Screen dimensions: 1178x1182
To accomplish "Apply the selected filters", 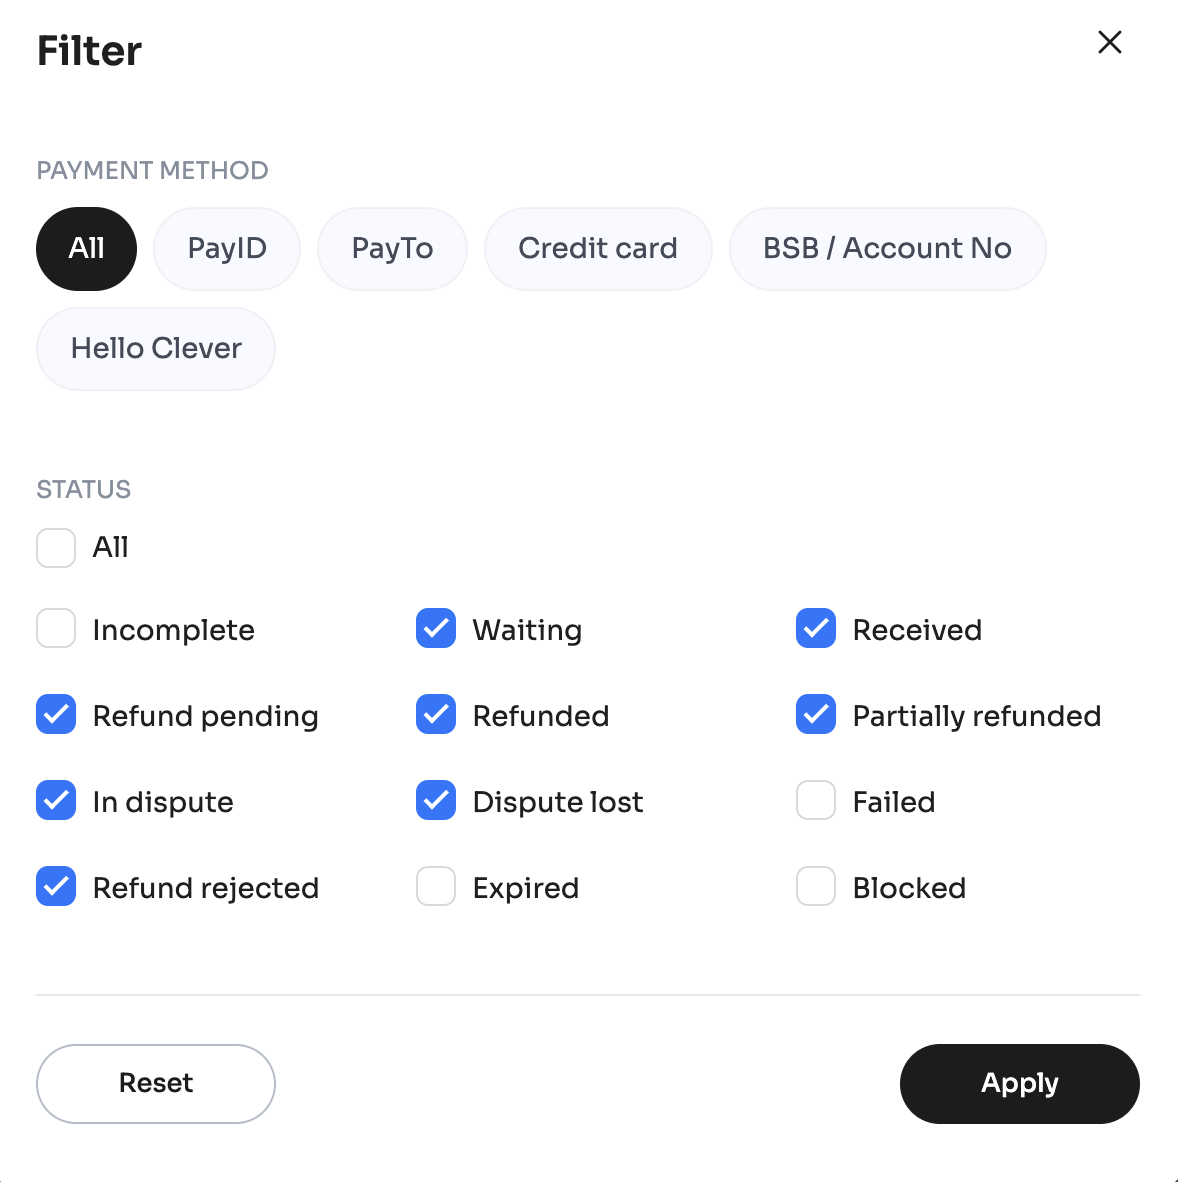I will [1019, 1084].
